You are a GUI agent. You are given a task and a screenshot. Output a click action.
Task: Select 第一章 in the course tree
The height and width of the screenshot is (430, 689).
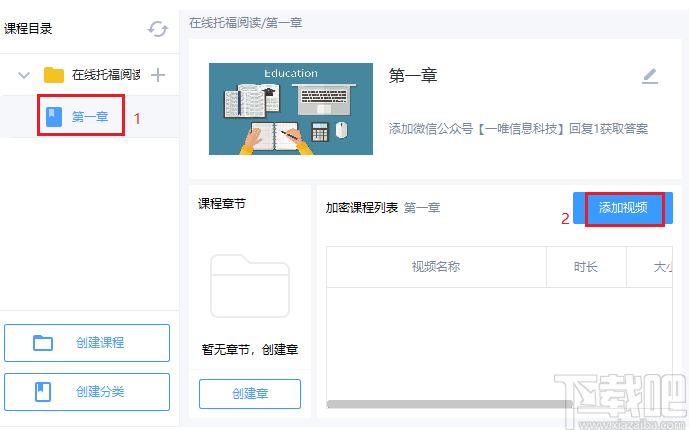click(90, 117)
